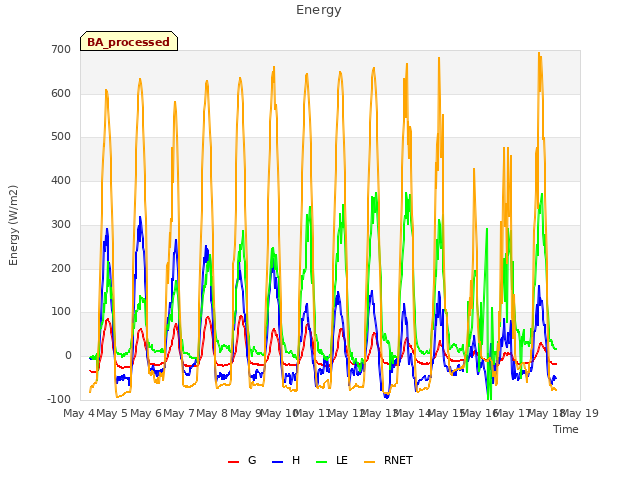The height and width of the screenshot is (480, 640).
Task: Click the May 5 x-axis tick label
Action: 112,413
